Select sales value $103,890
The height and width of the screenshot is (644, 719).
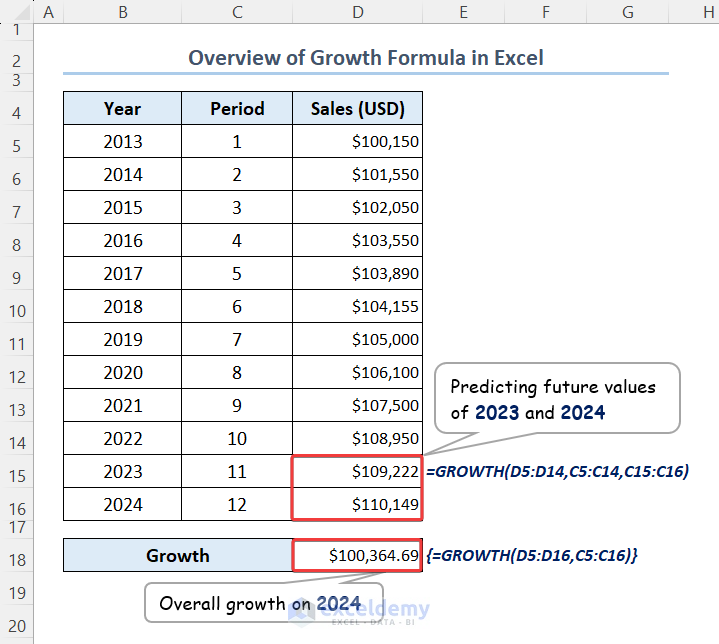[358, 273]
